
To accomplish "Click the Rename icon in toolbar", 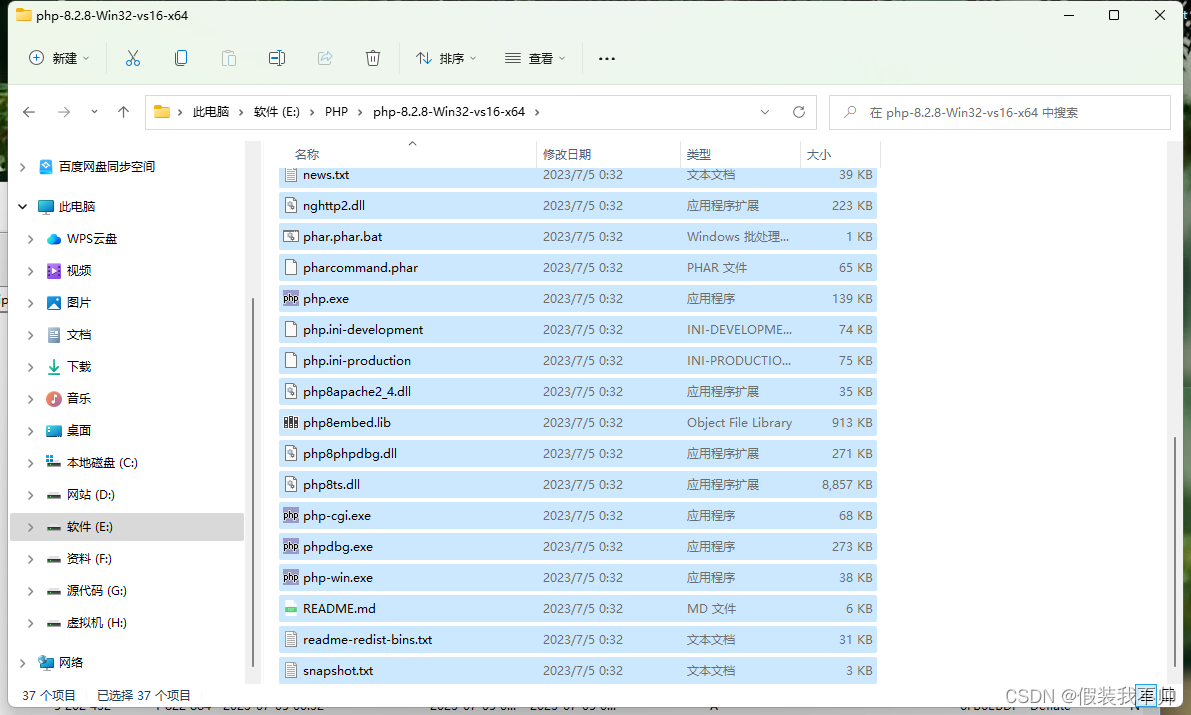I will click(x=277, y=59).
